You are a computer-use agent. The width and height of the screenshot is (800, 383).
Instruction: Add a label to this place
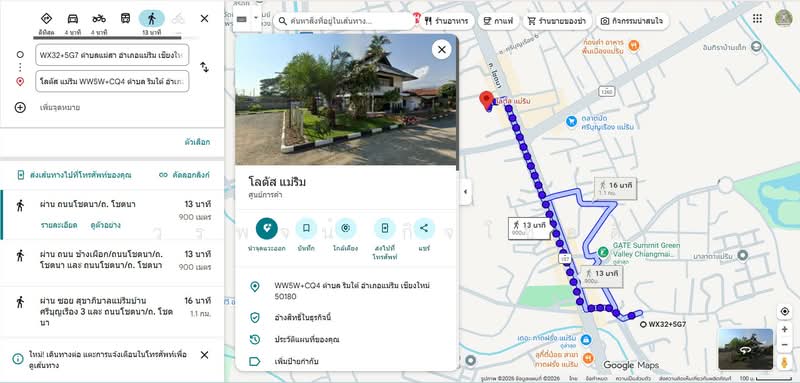coord(346,362)
